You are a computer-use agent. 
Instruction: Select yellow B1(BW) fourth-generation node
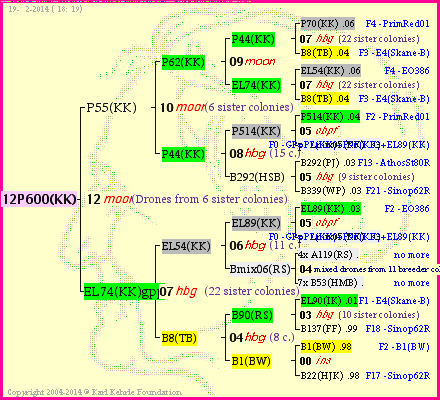click(x=251, y=361)
